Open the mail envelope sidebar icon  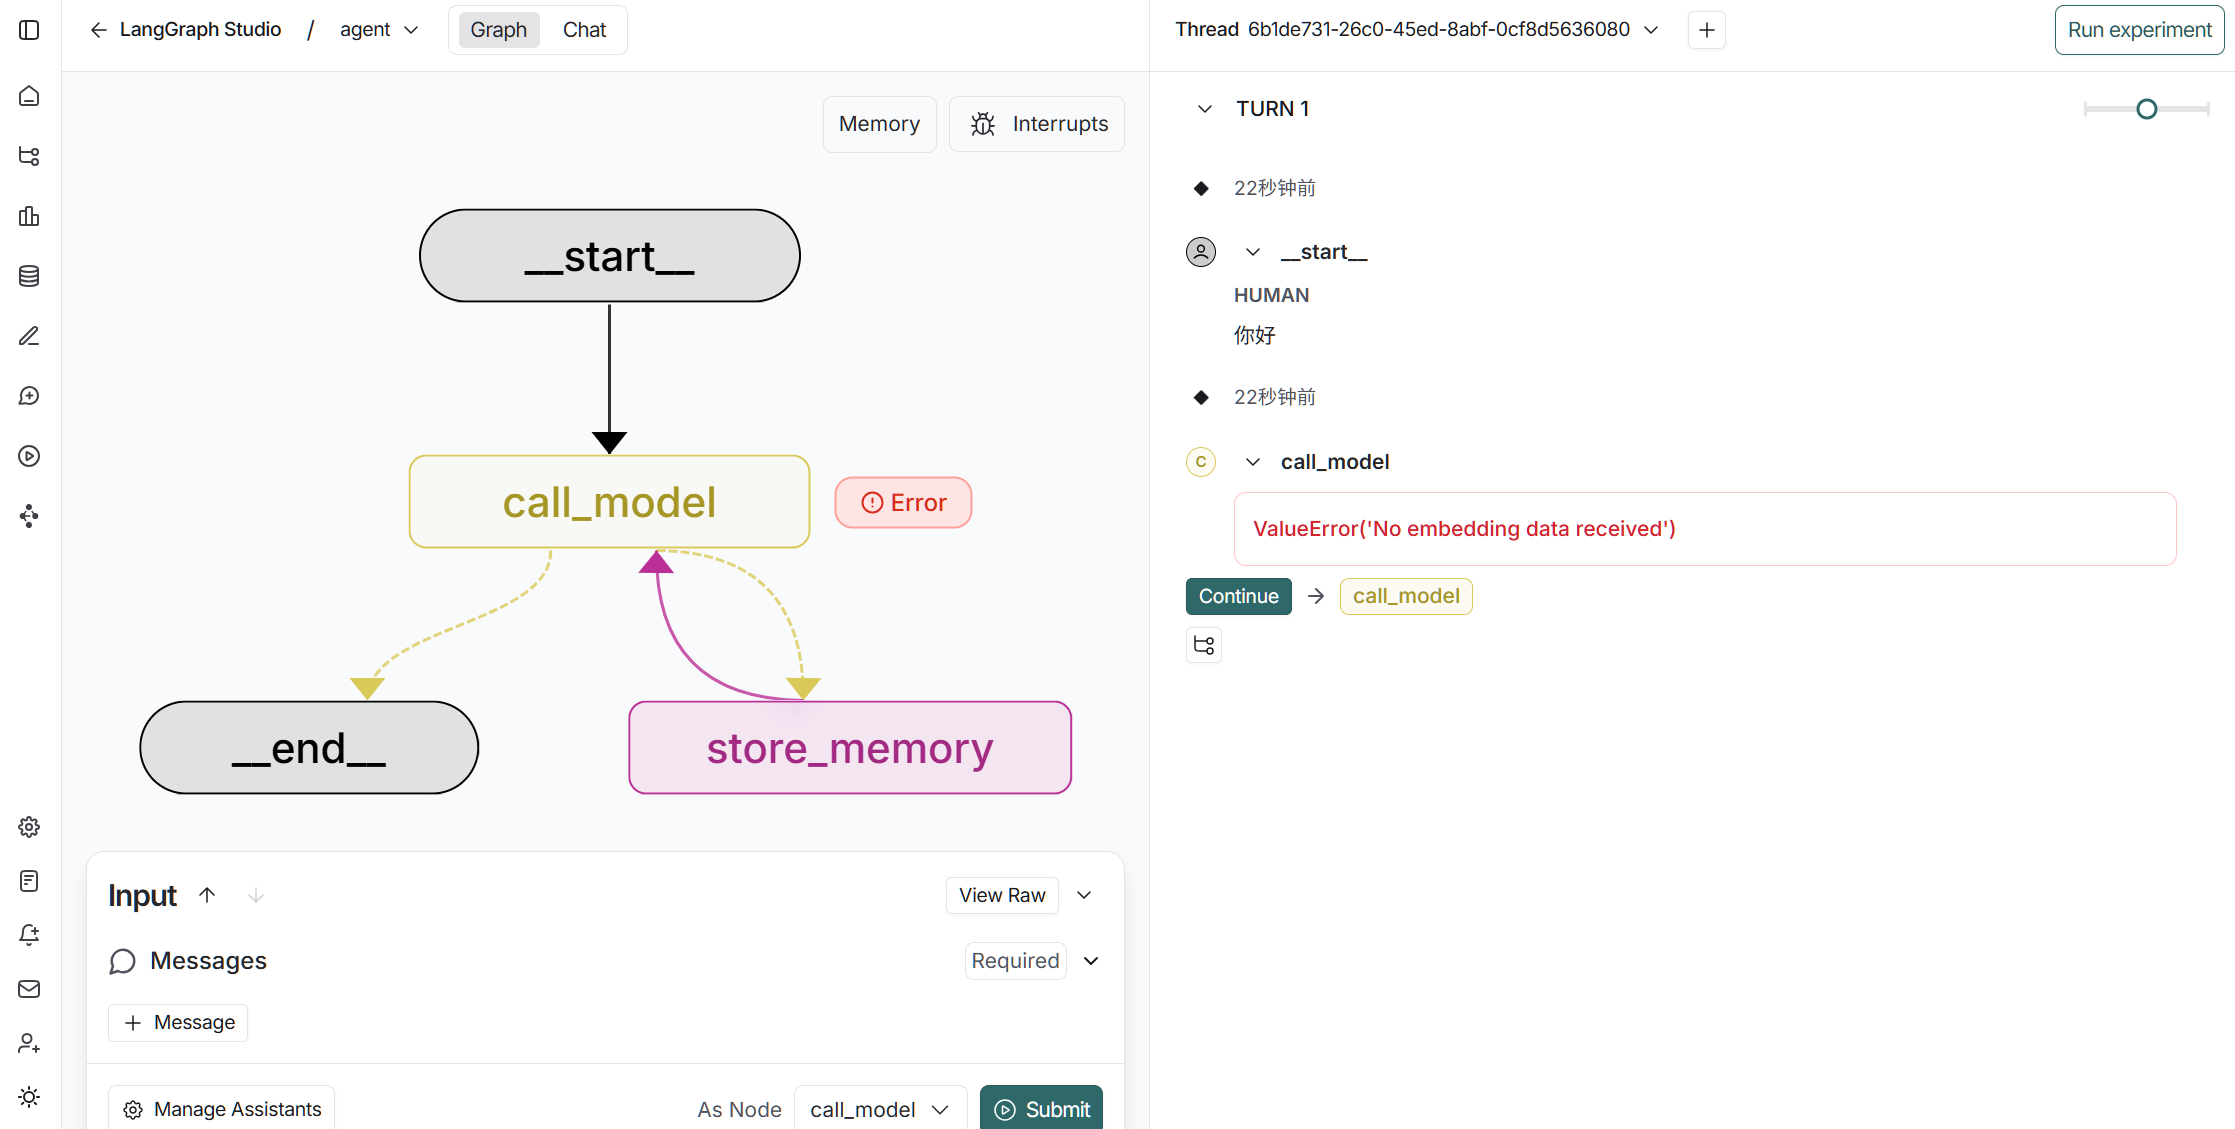coord(29,989)
